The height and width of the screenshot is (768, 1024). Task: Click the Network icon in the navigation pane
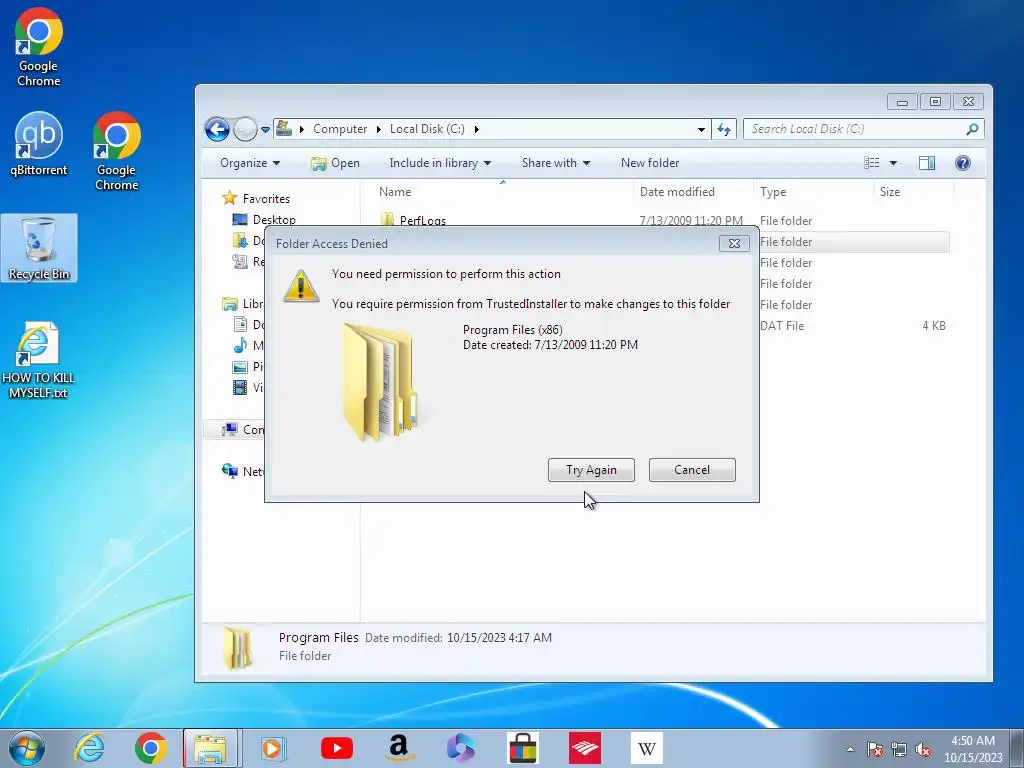point(230,471)
